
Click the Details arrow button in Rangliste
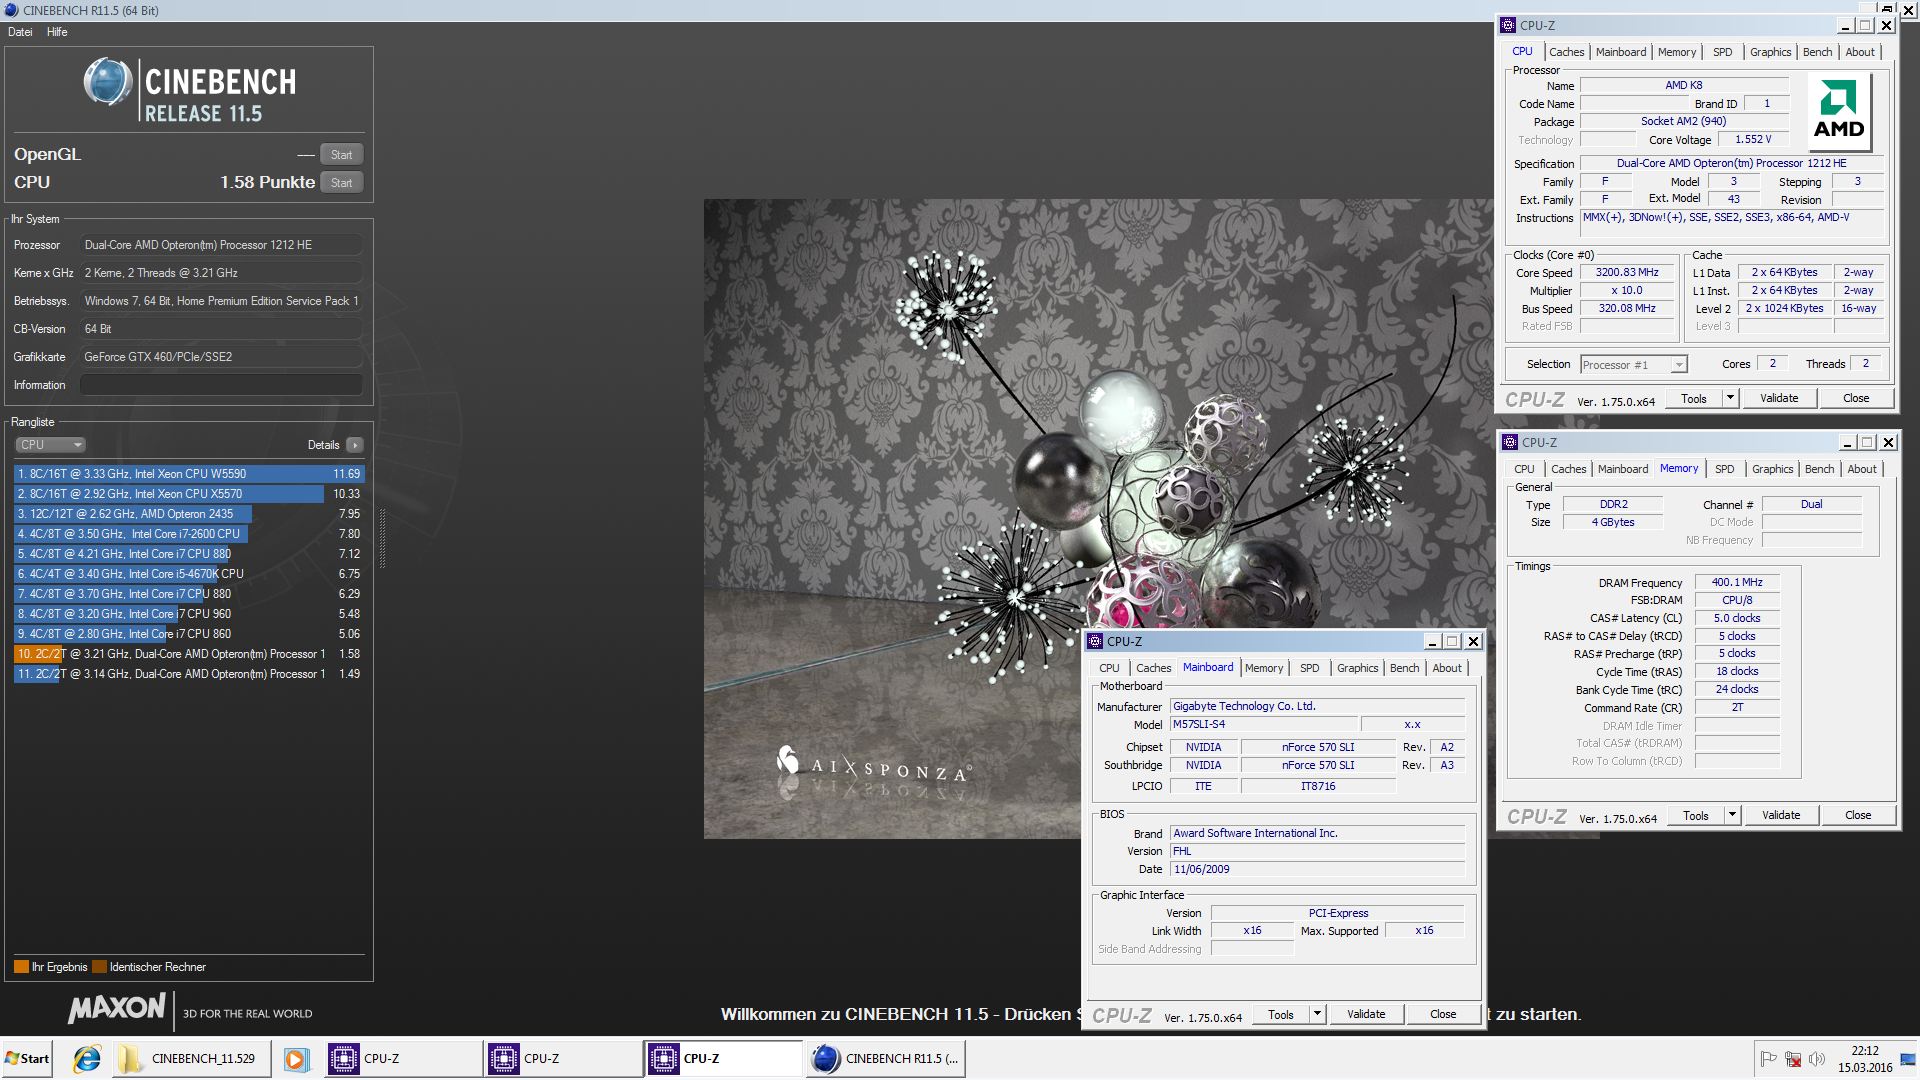point(355,445)
